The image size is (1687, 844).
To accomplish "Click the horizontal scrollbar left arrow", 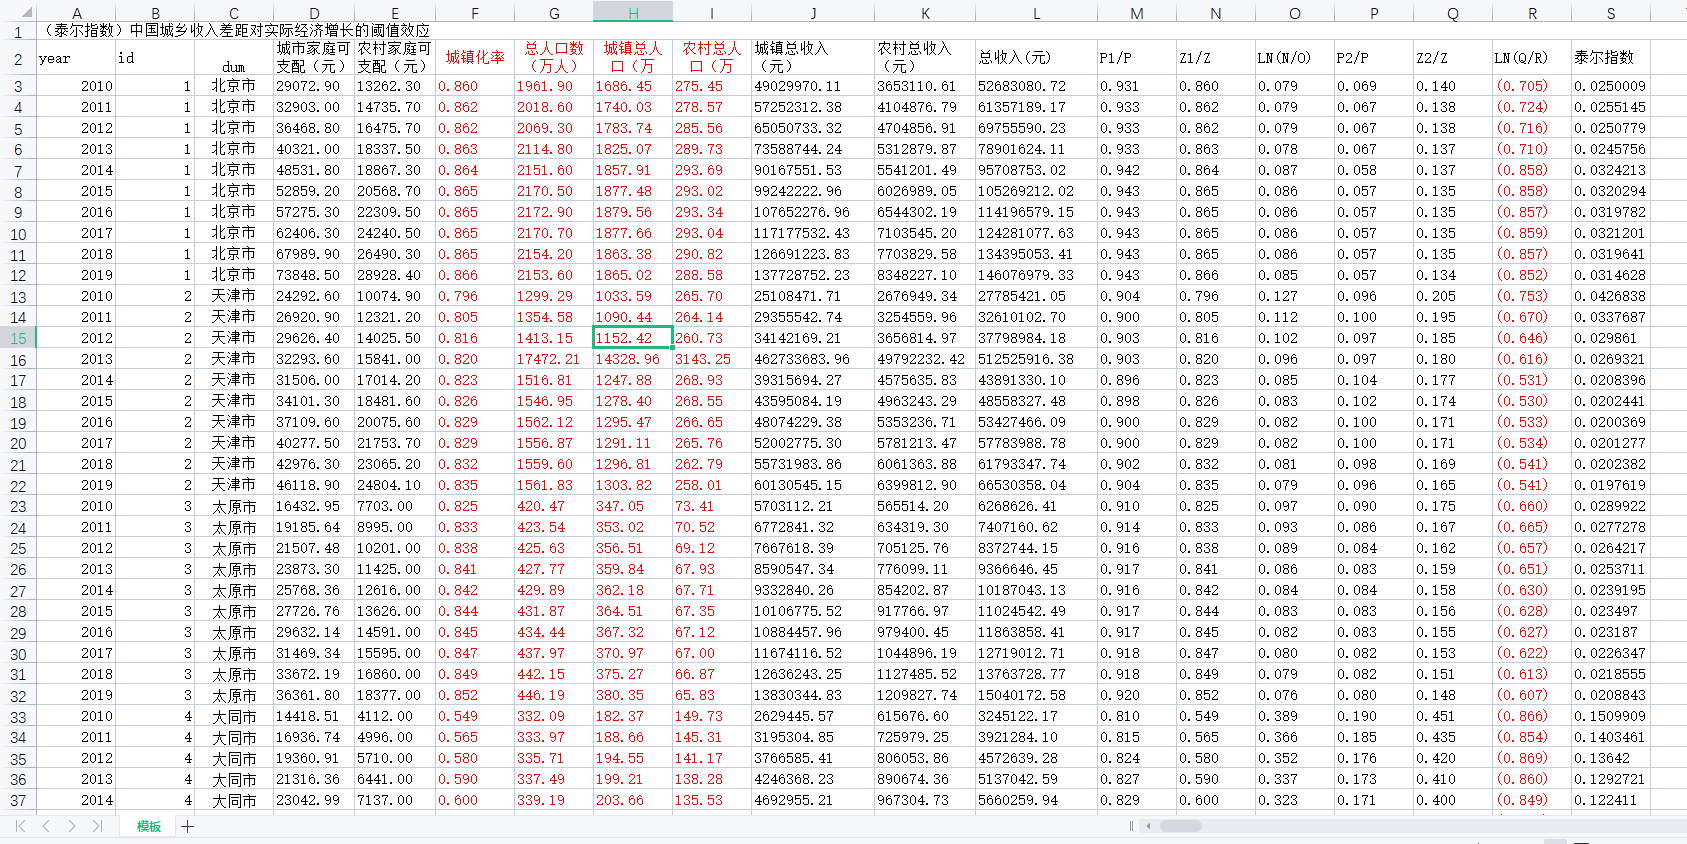I will click(1149, 826).
